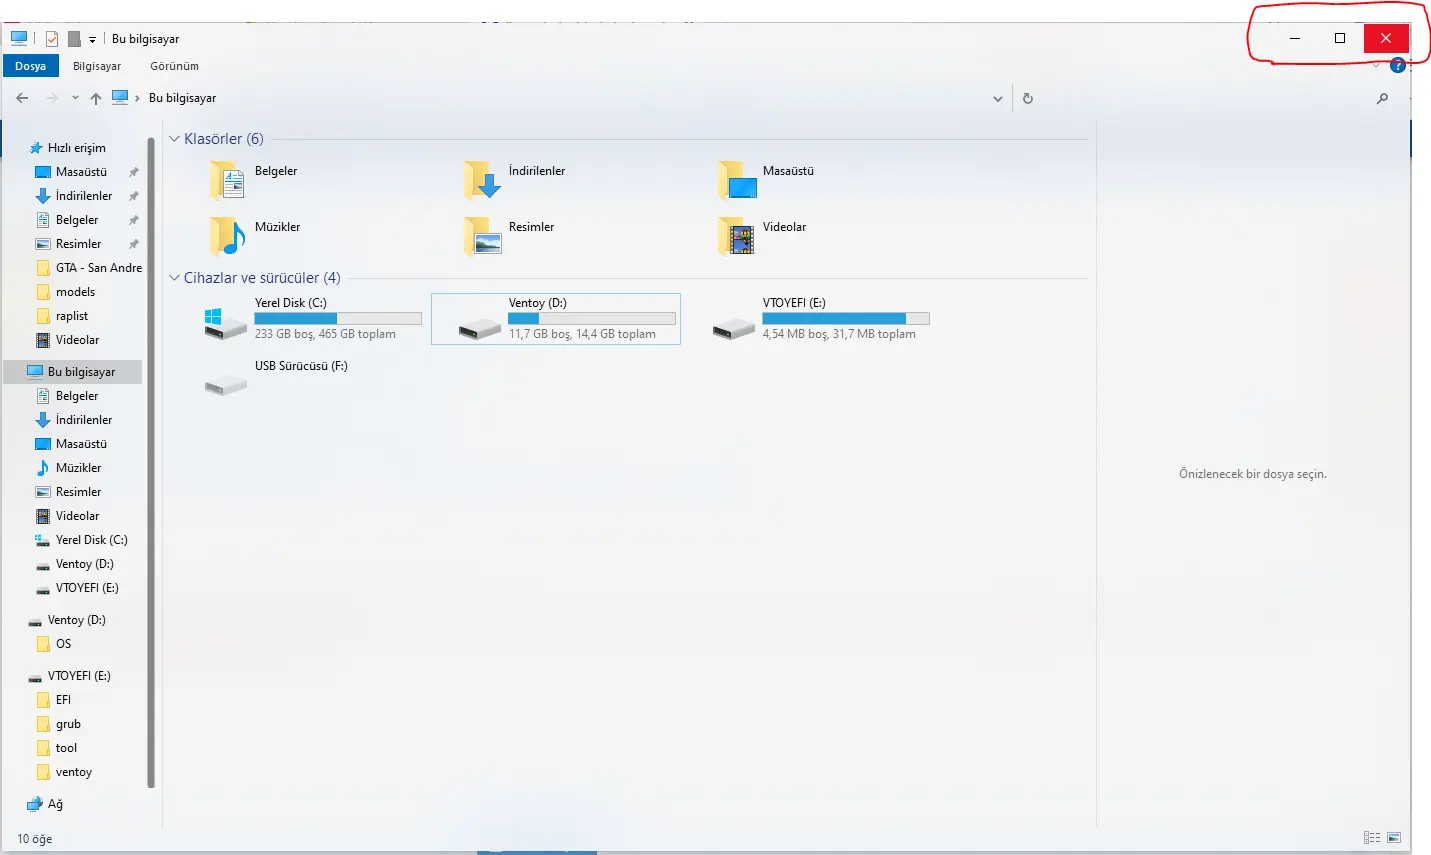Open the Quick Access Toolbar customize arrow

[x=92, y=40]
